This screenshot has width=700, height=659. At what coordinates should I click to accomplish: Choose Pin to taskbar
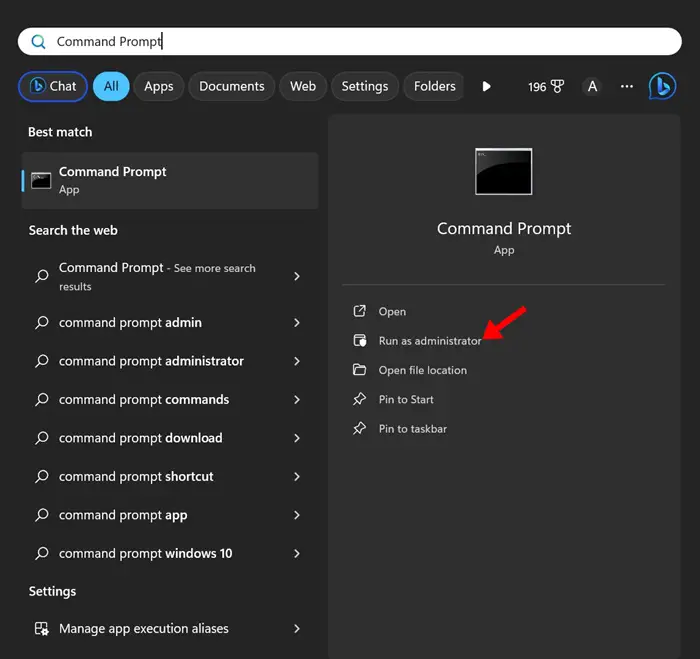click(412, 429)
